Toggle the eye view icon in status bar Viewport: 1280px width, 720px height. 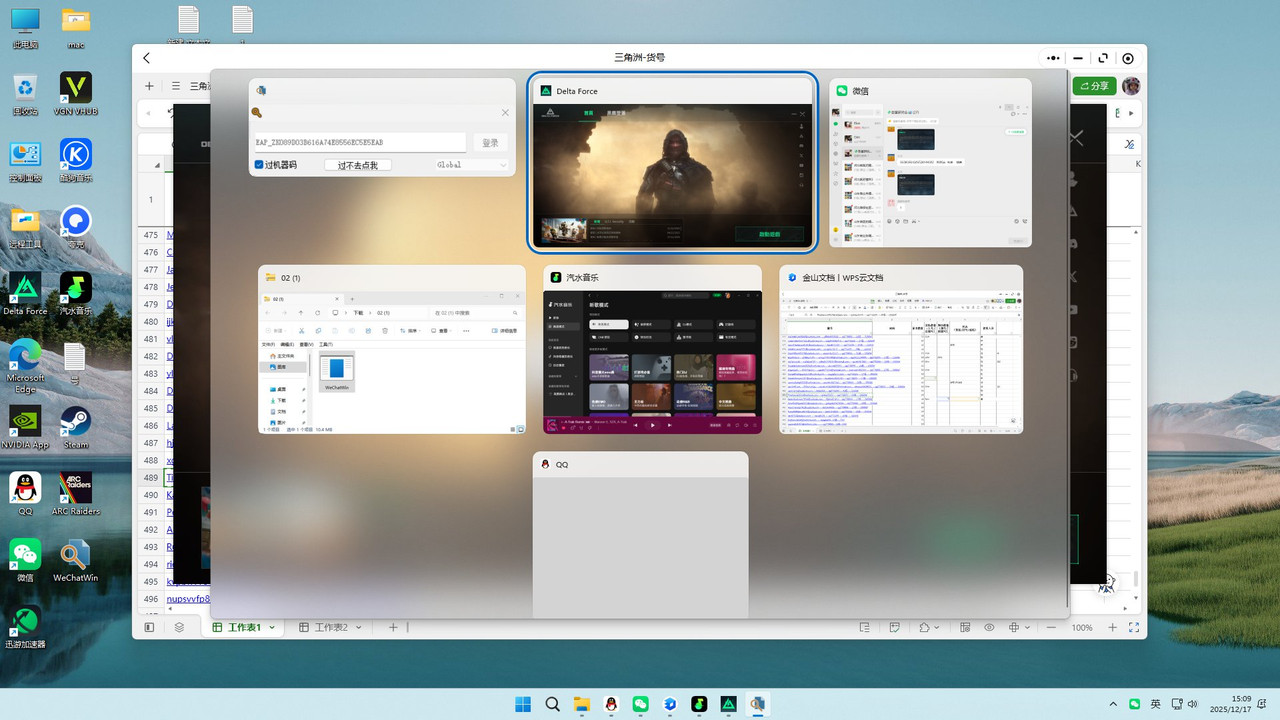click(989, 627)
